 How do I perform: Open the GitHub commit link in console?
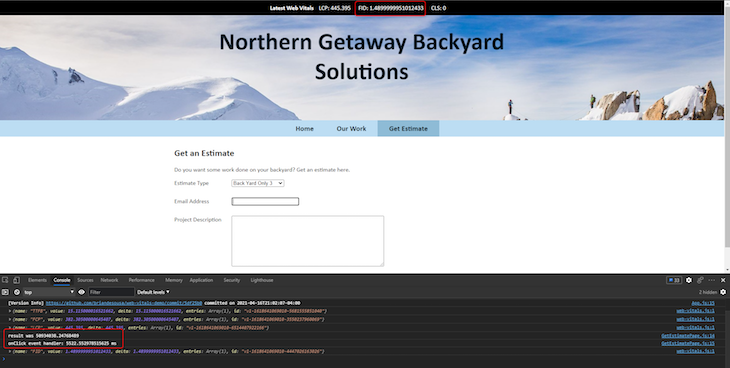[124, 303]
